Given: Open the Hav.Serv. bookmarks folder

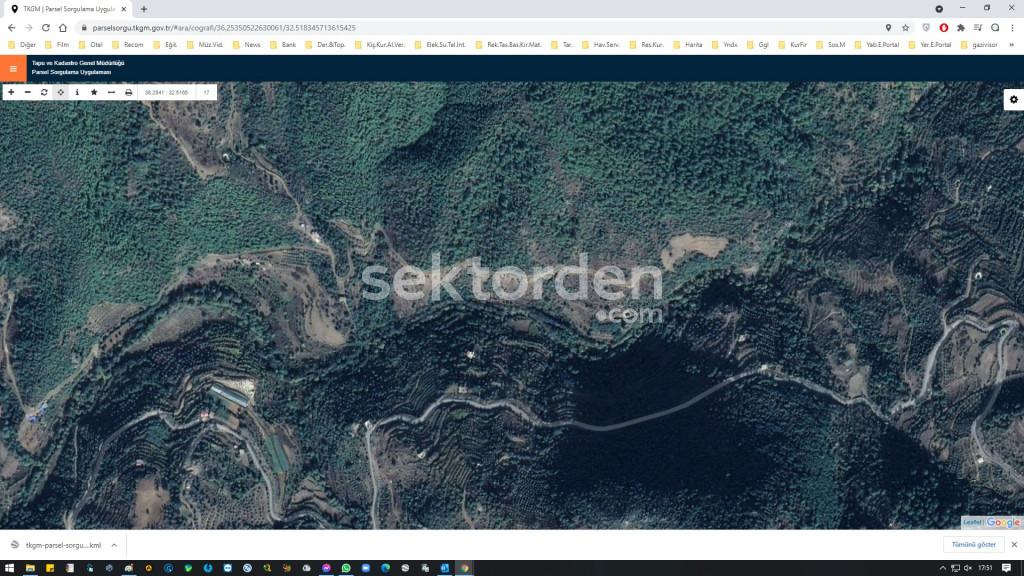Looking at the screenshot, I should point(601,44).
